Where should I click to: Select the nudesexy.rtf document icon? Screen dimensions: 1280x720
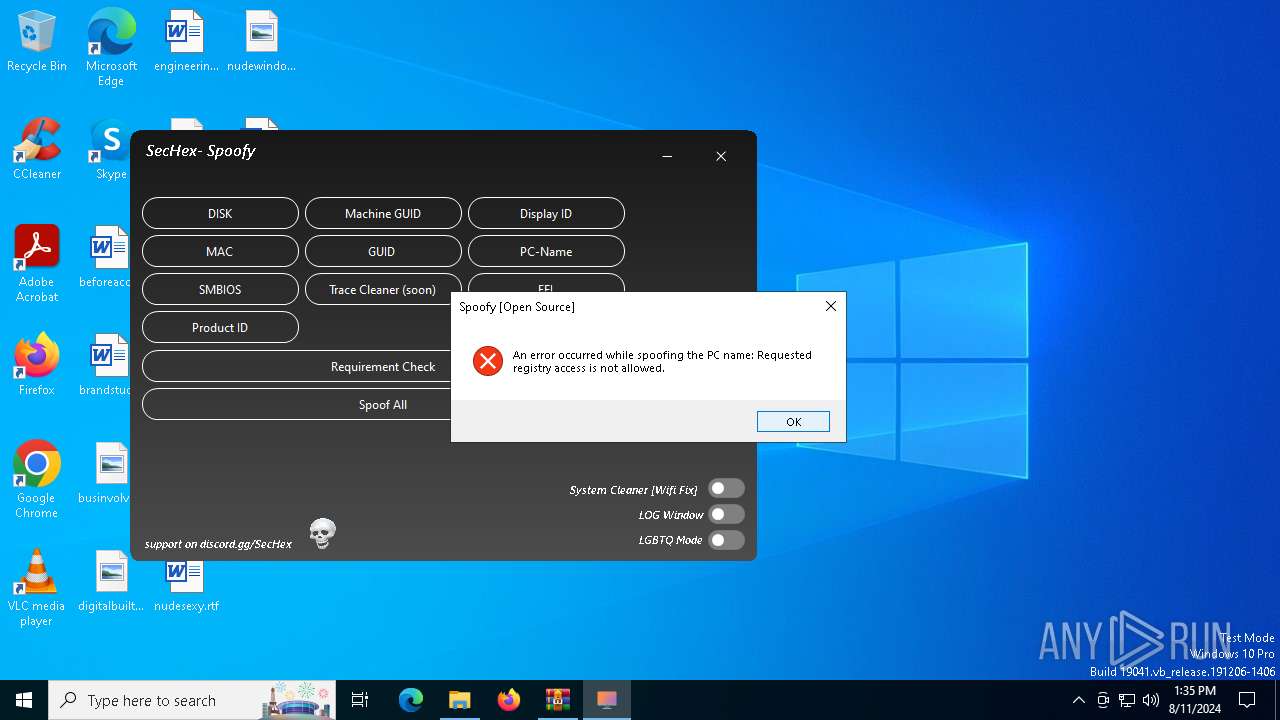click(186, 586)
